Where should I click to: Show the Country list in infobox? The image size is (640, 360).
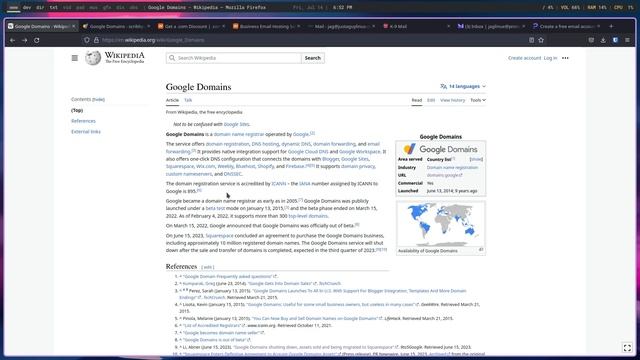[x=476, y=159]
